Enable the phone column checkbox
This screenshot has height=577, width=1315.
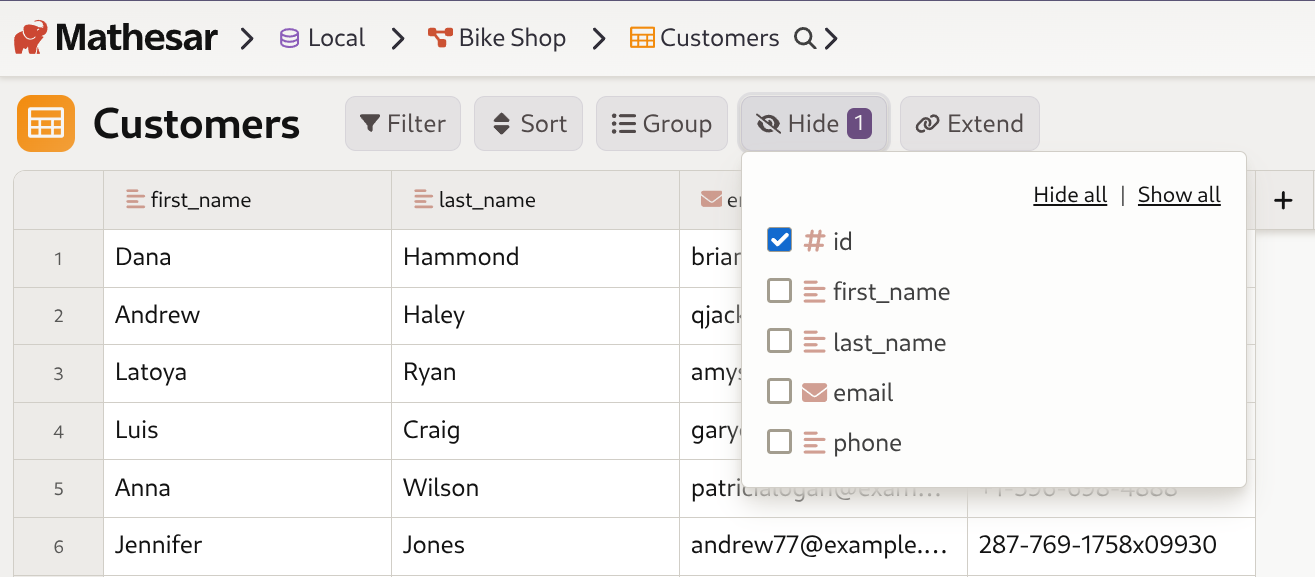pyautogui.click(x=779, y=442)
